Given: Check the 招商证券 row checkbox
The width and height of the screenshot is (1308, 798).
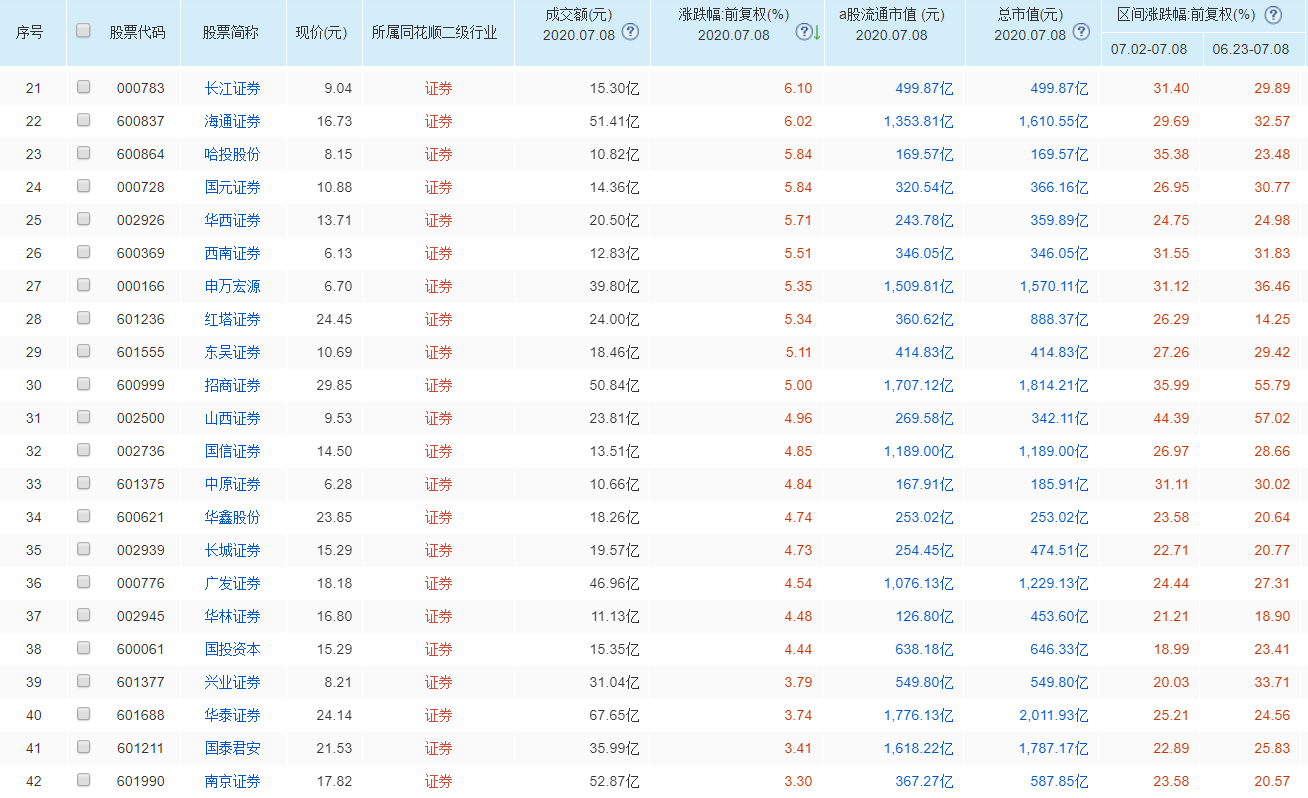Looking at the screenshot, I should click(83, 384).
